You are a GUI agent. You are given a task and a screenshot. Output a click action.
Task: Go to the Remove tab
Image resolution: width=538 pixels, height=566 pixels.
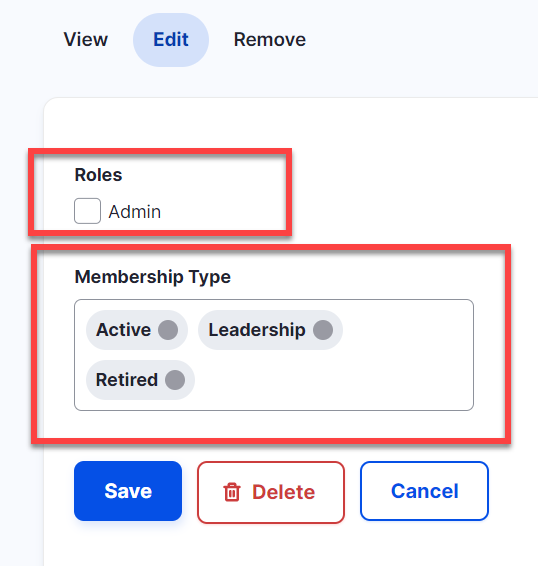click(x=270, y=40)
